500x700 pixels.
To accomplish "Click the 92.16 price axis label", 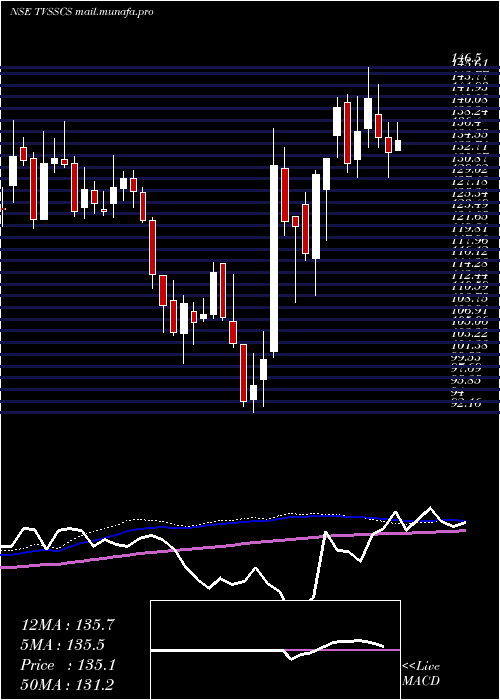I will point(467,404).
